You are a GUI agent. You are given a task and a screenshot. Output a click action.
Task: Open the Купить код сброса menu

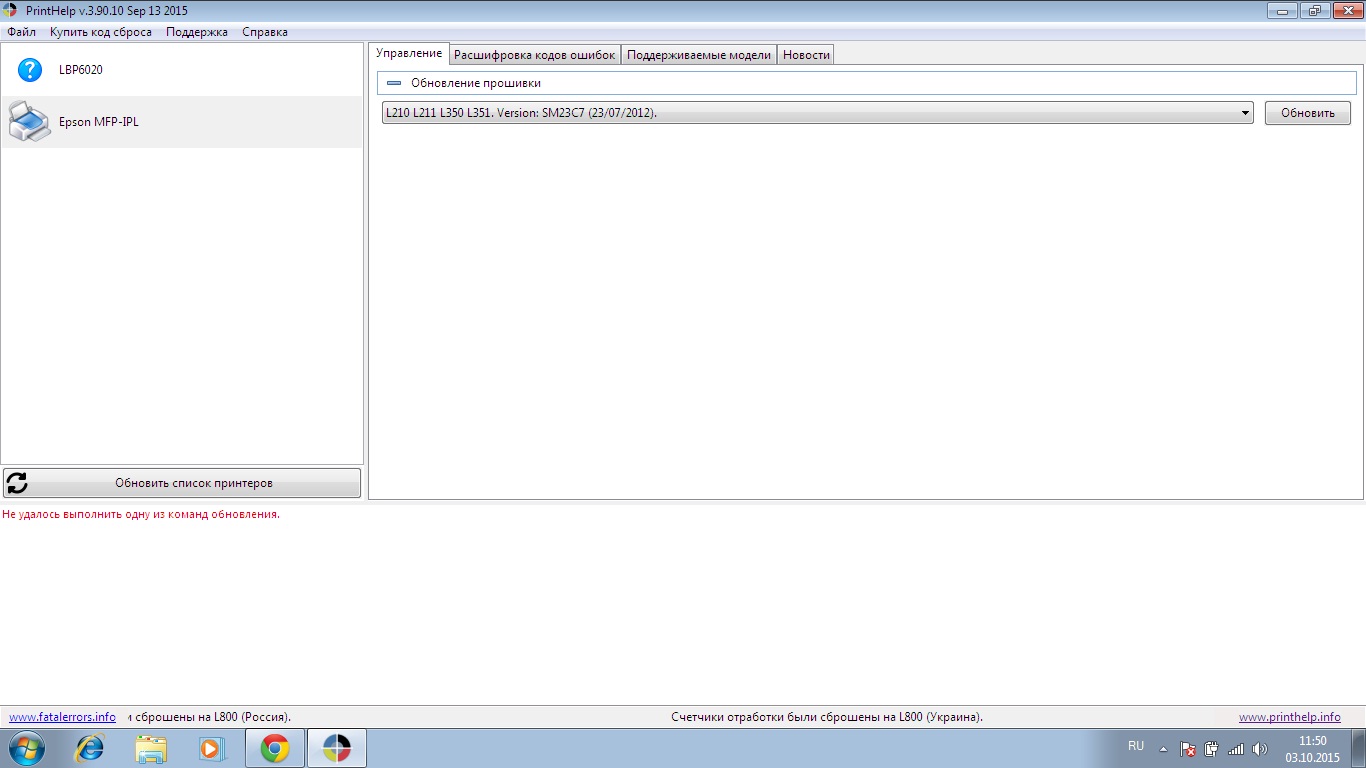pyautogui.click(x=101, y=32)
